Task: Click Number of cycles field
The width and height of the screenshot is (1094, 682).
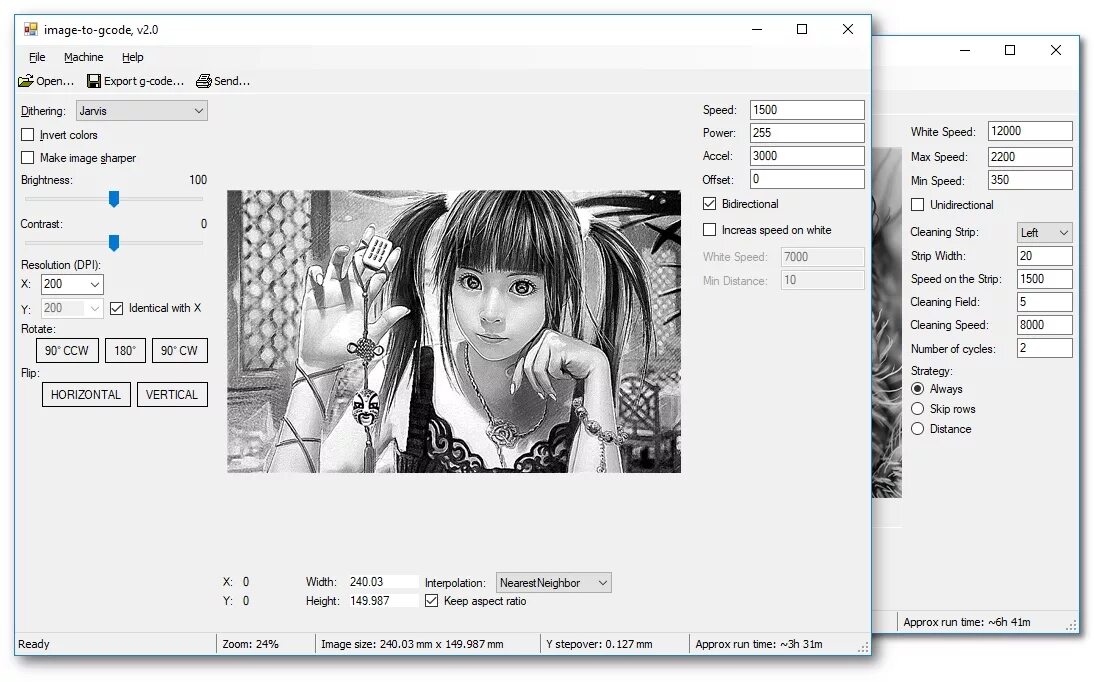Action: tap(1044, 348)
